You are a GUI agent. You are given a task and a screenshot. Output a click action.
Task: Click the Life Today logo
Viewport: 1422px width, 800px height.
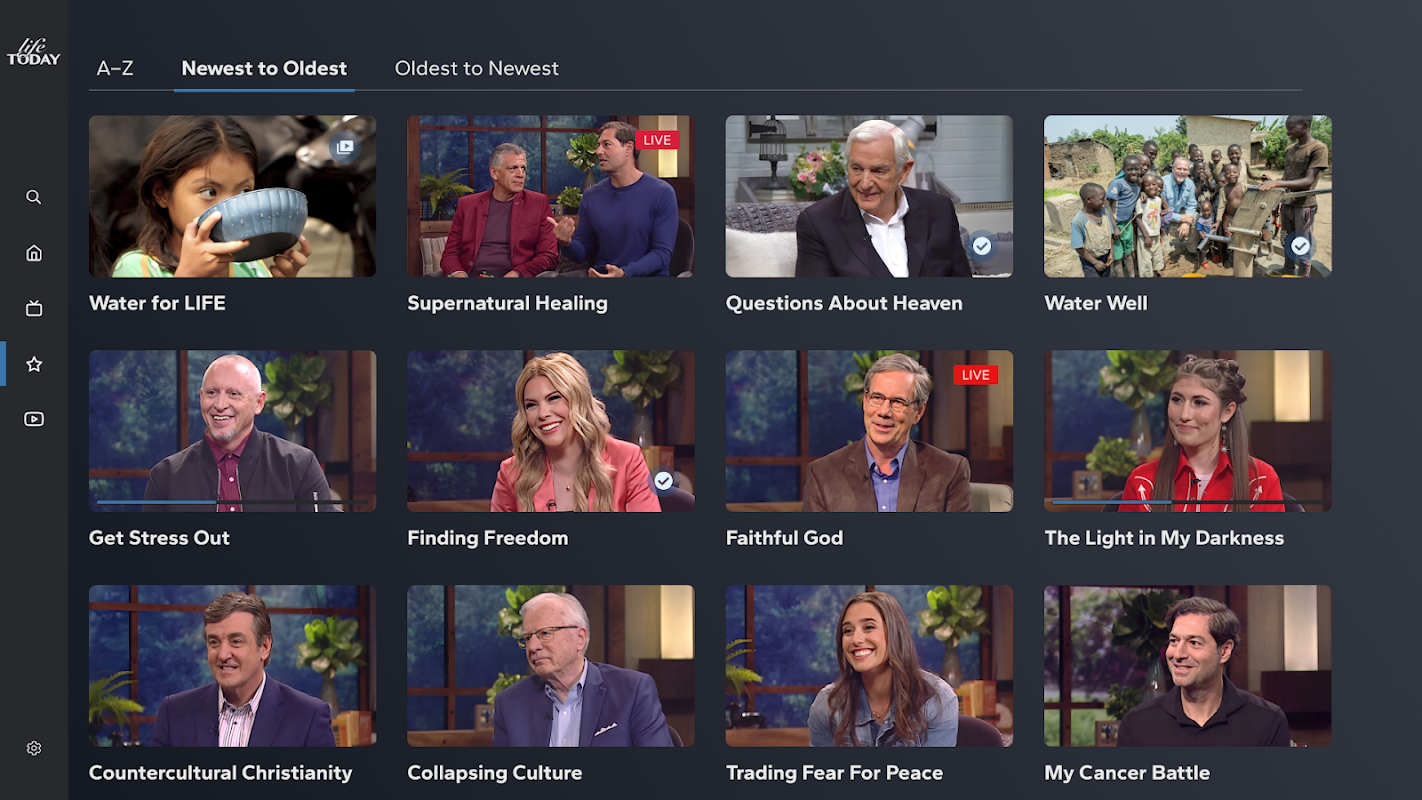34,52
